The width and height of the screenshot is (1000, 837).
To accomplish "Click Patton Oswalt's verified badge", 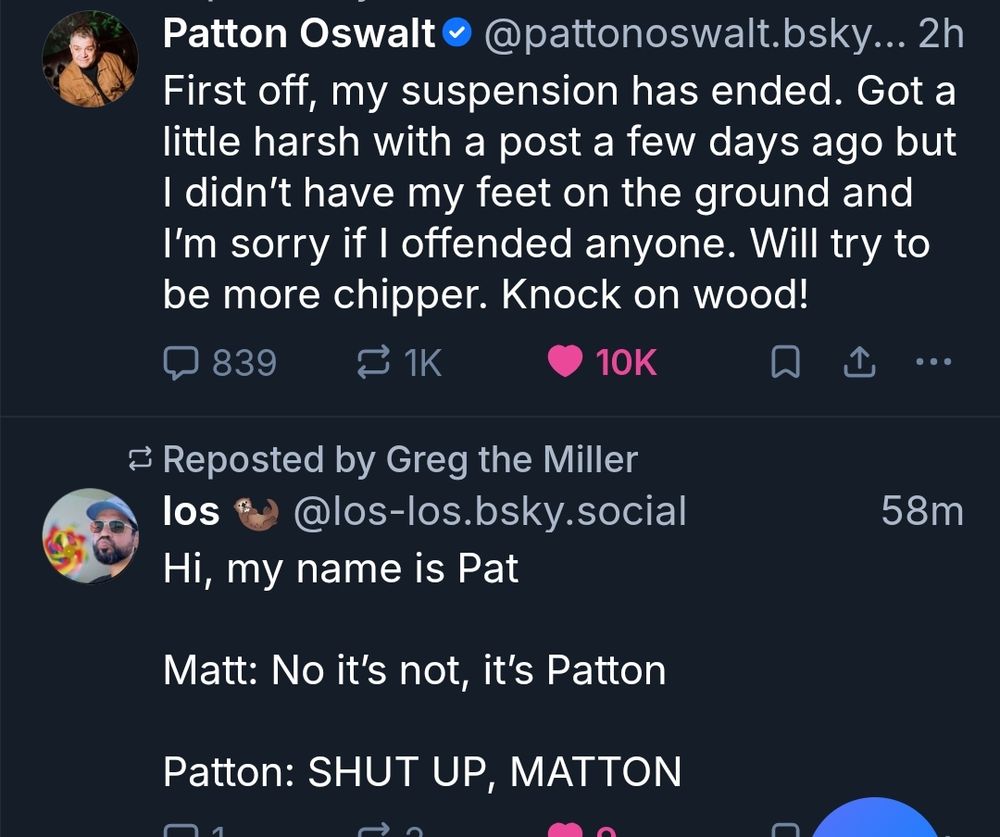I will coord(456,35).
